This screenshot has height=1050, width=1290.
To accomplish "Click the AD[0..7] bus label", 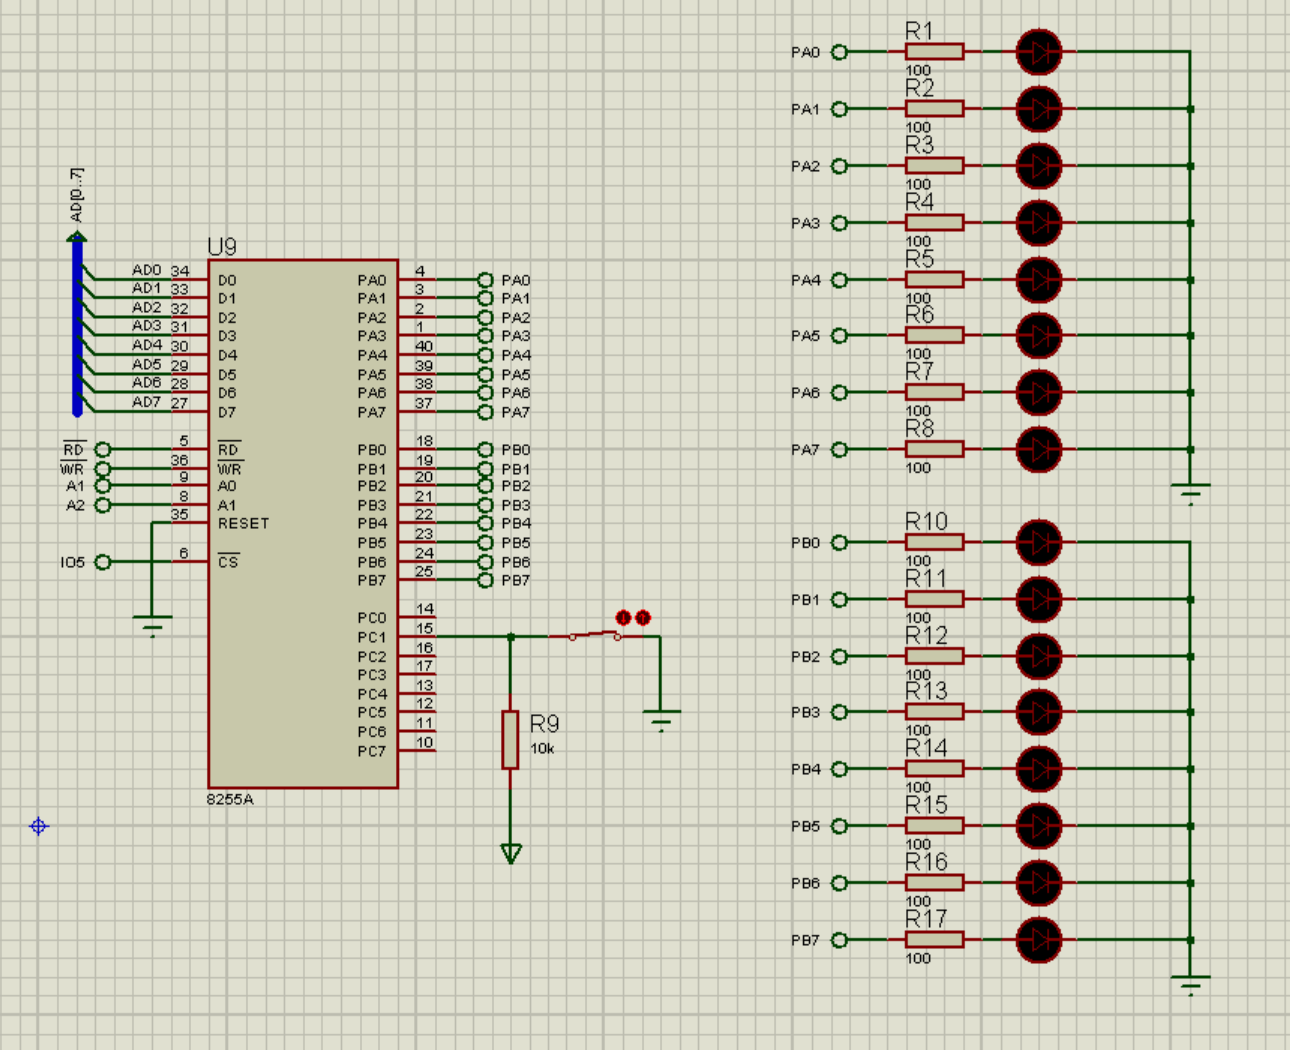I will pyautogui.click(x=77, y=195).
